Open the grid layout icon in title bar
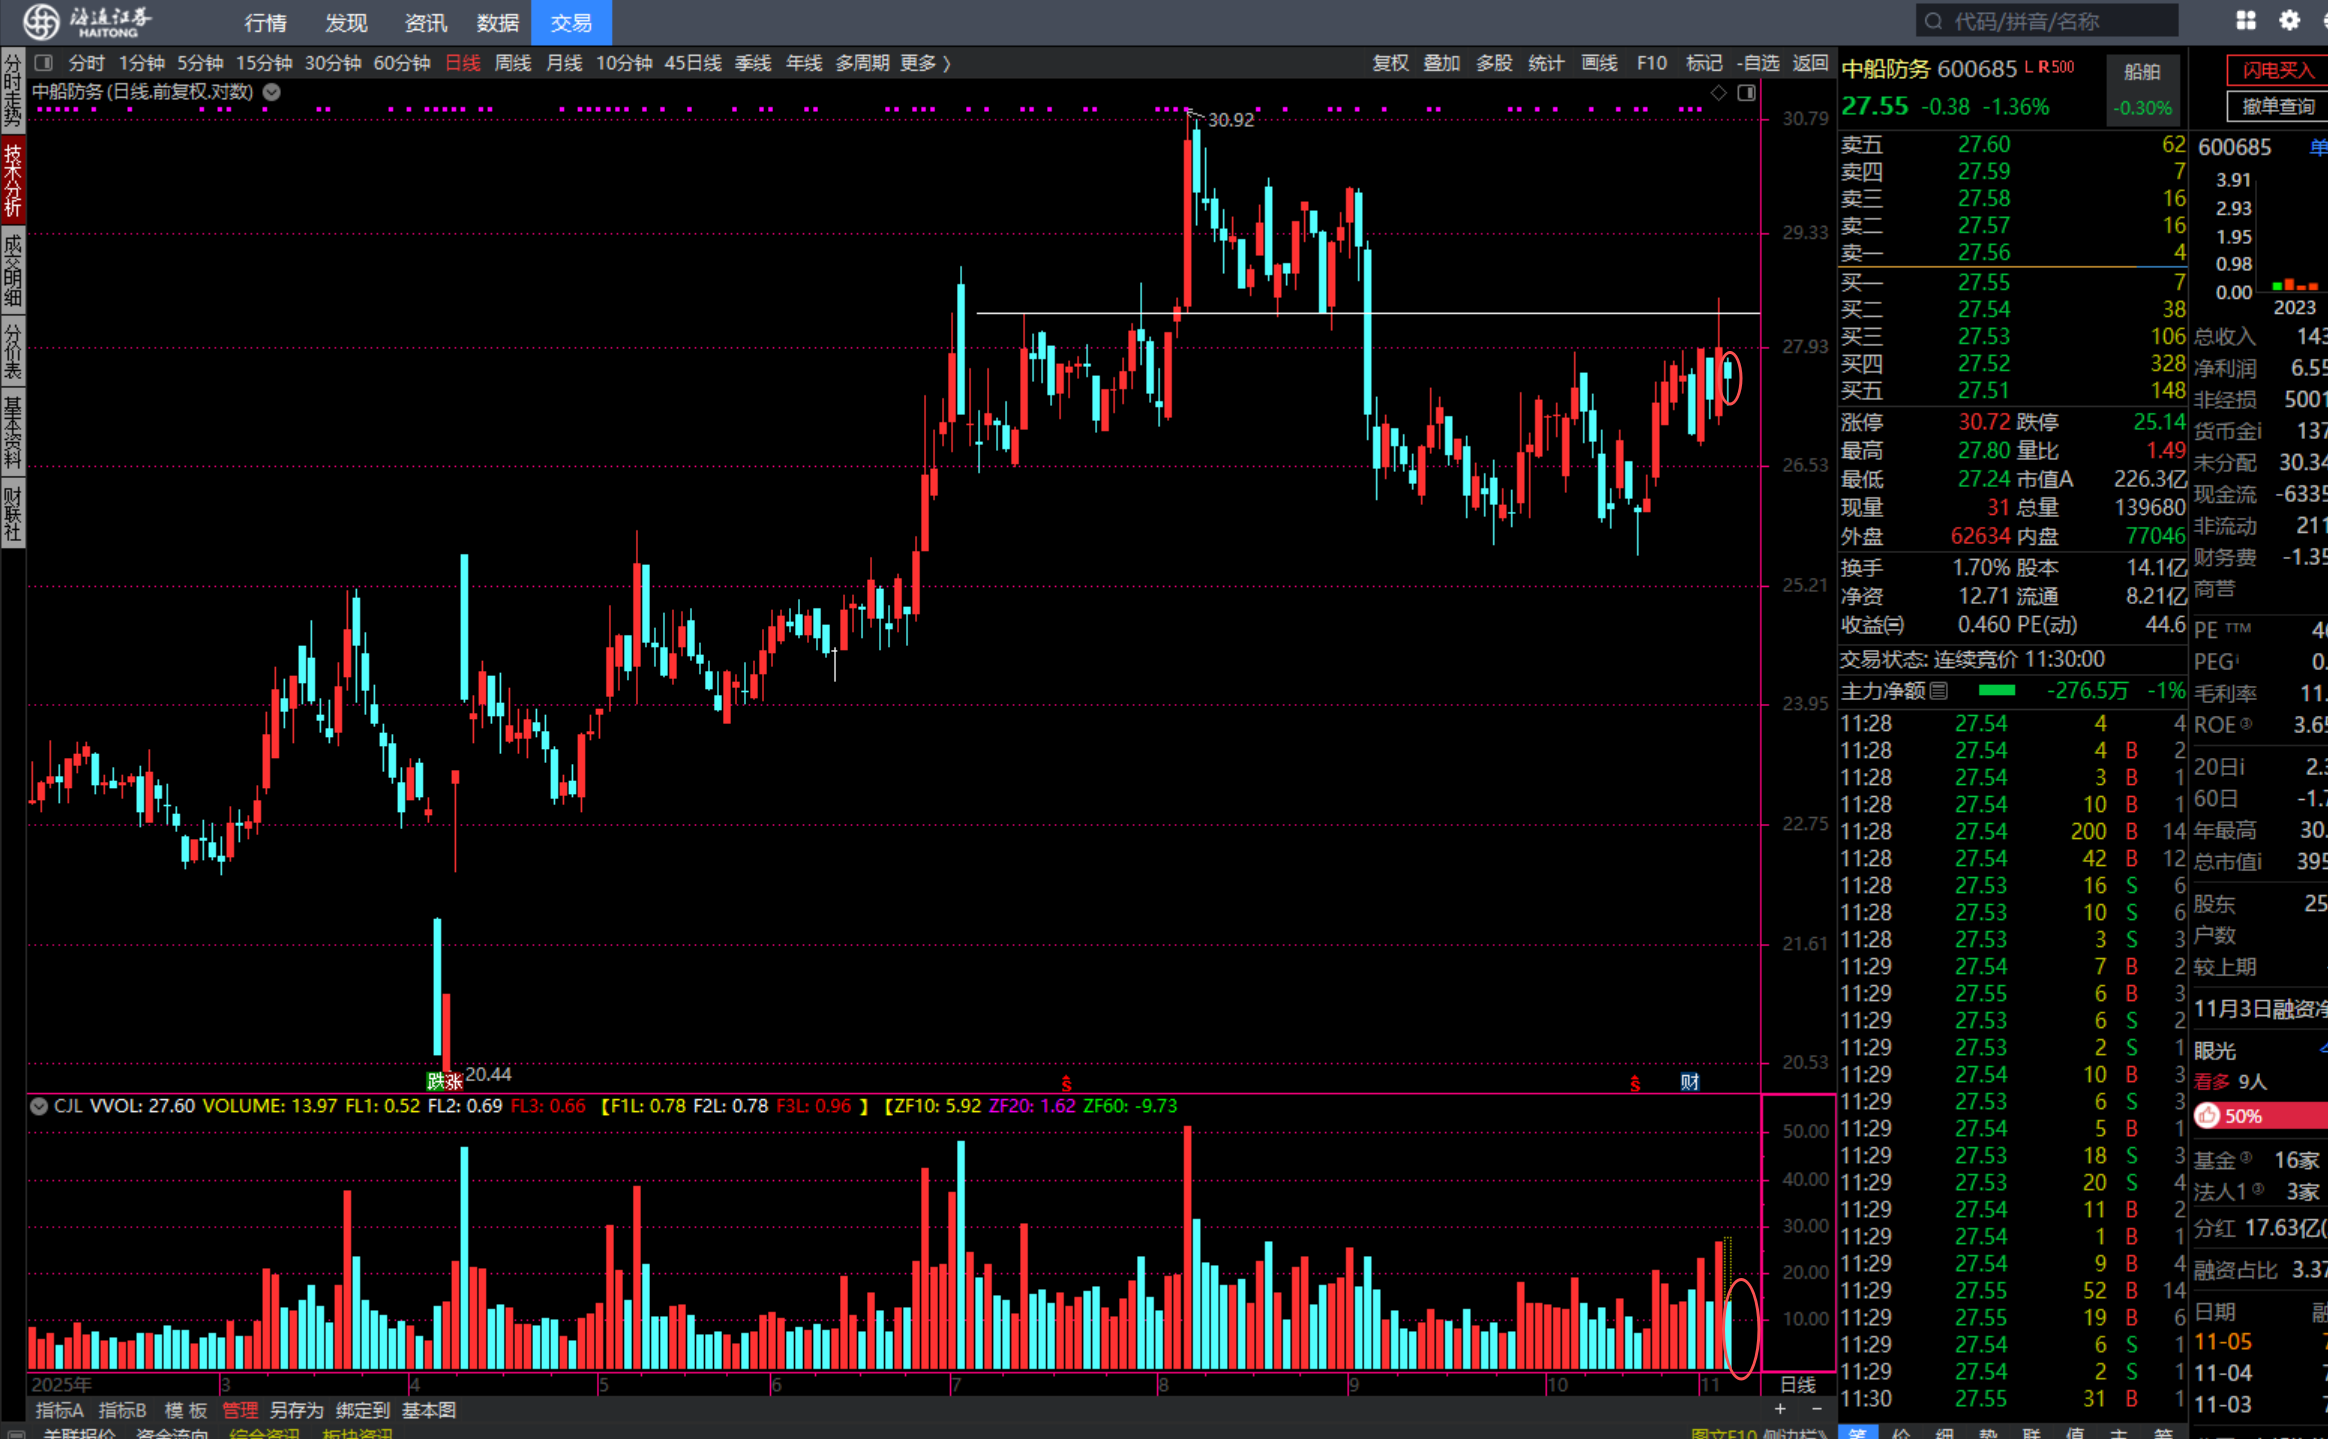Viewport: 2328px width, 1439px height. (2246, 20)
